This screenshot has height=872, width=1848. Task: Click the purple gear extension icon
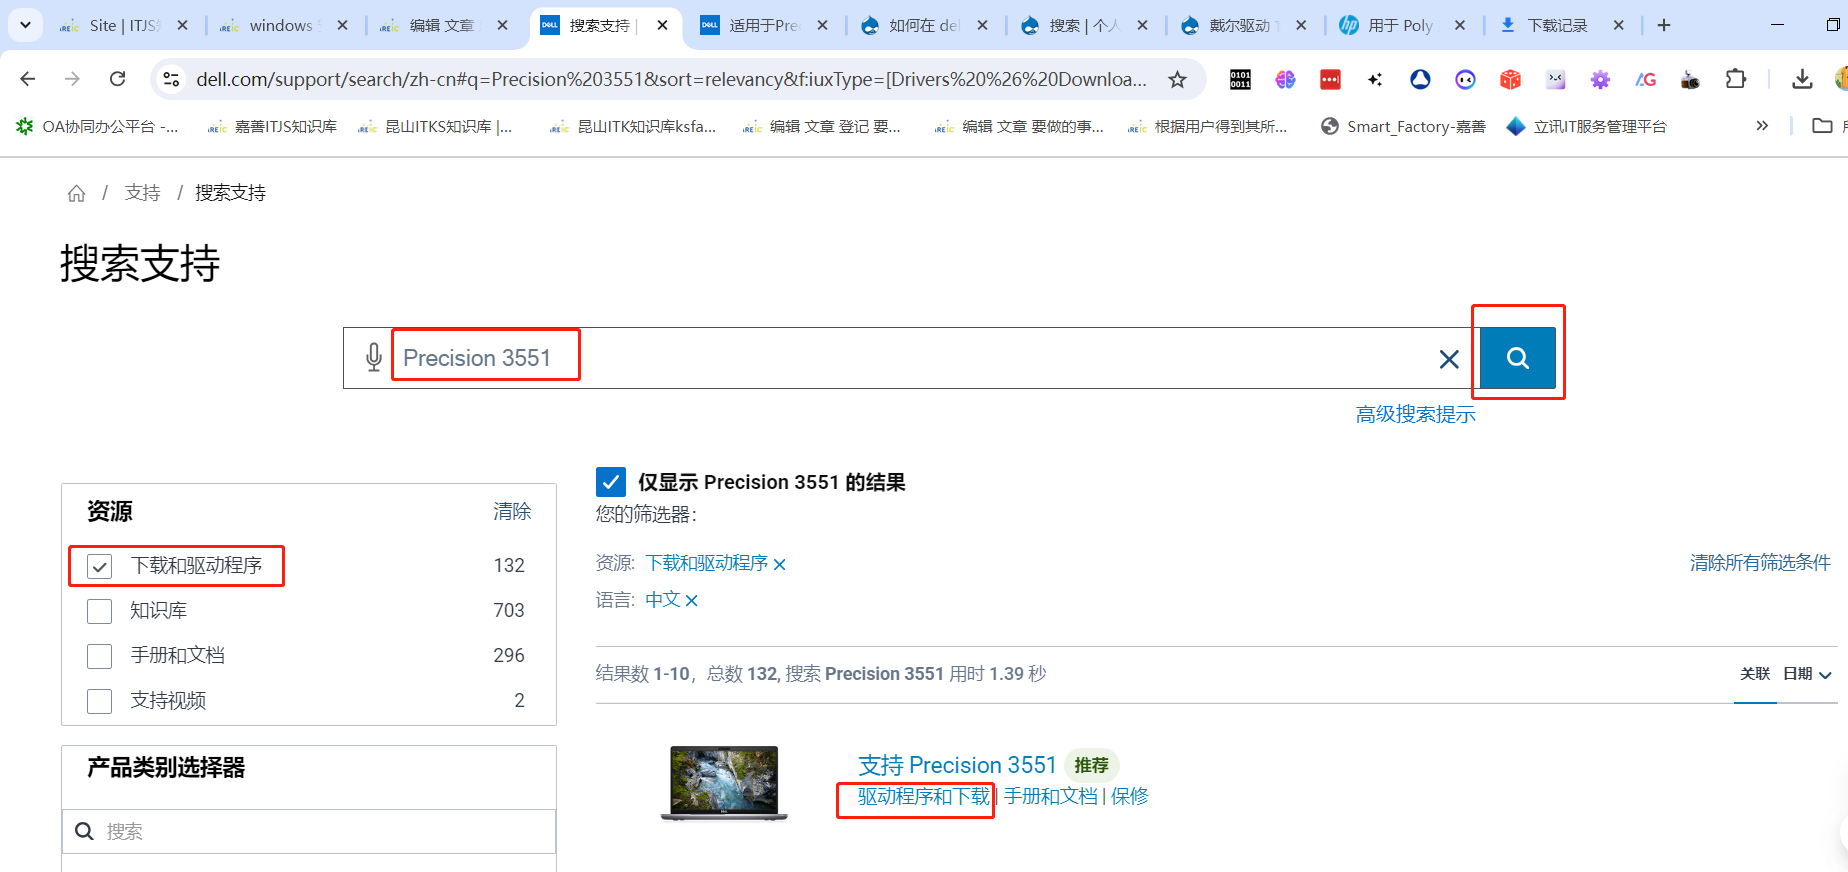[x=1600, y=79]
